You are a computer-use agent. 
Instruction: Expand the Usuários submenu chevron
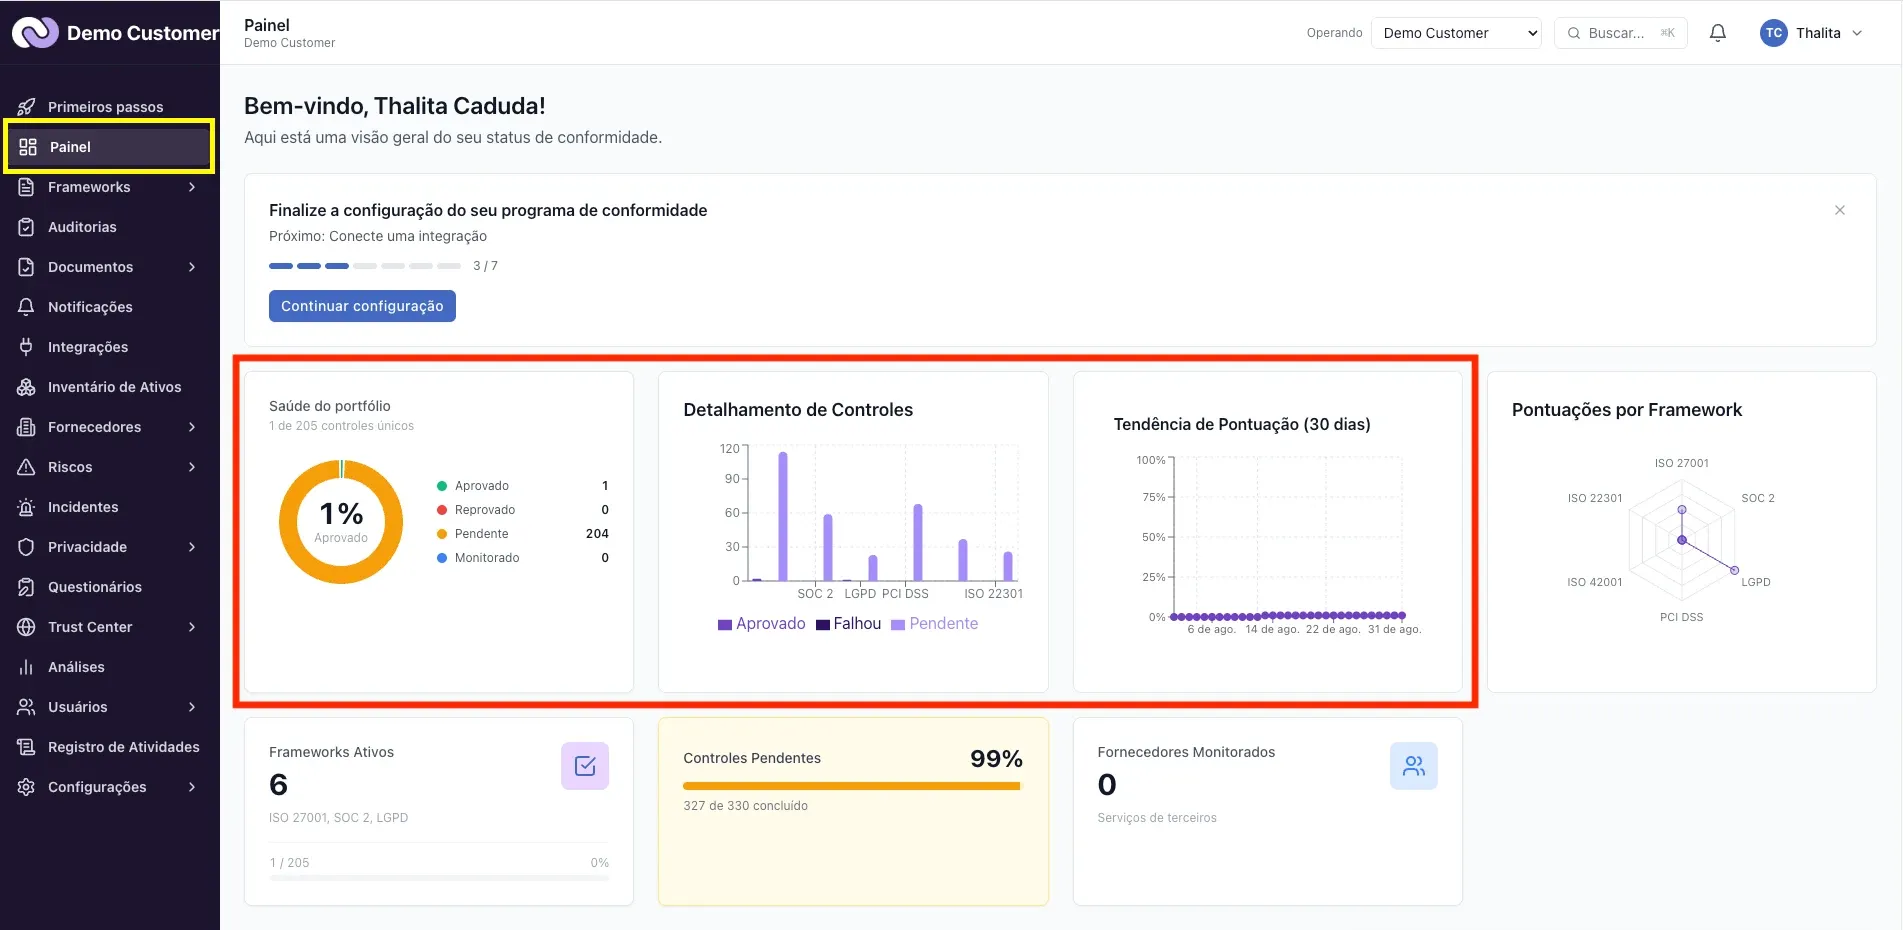(192, 707)
